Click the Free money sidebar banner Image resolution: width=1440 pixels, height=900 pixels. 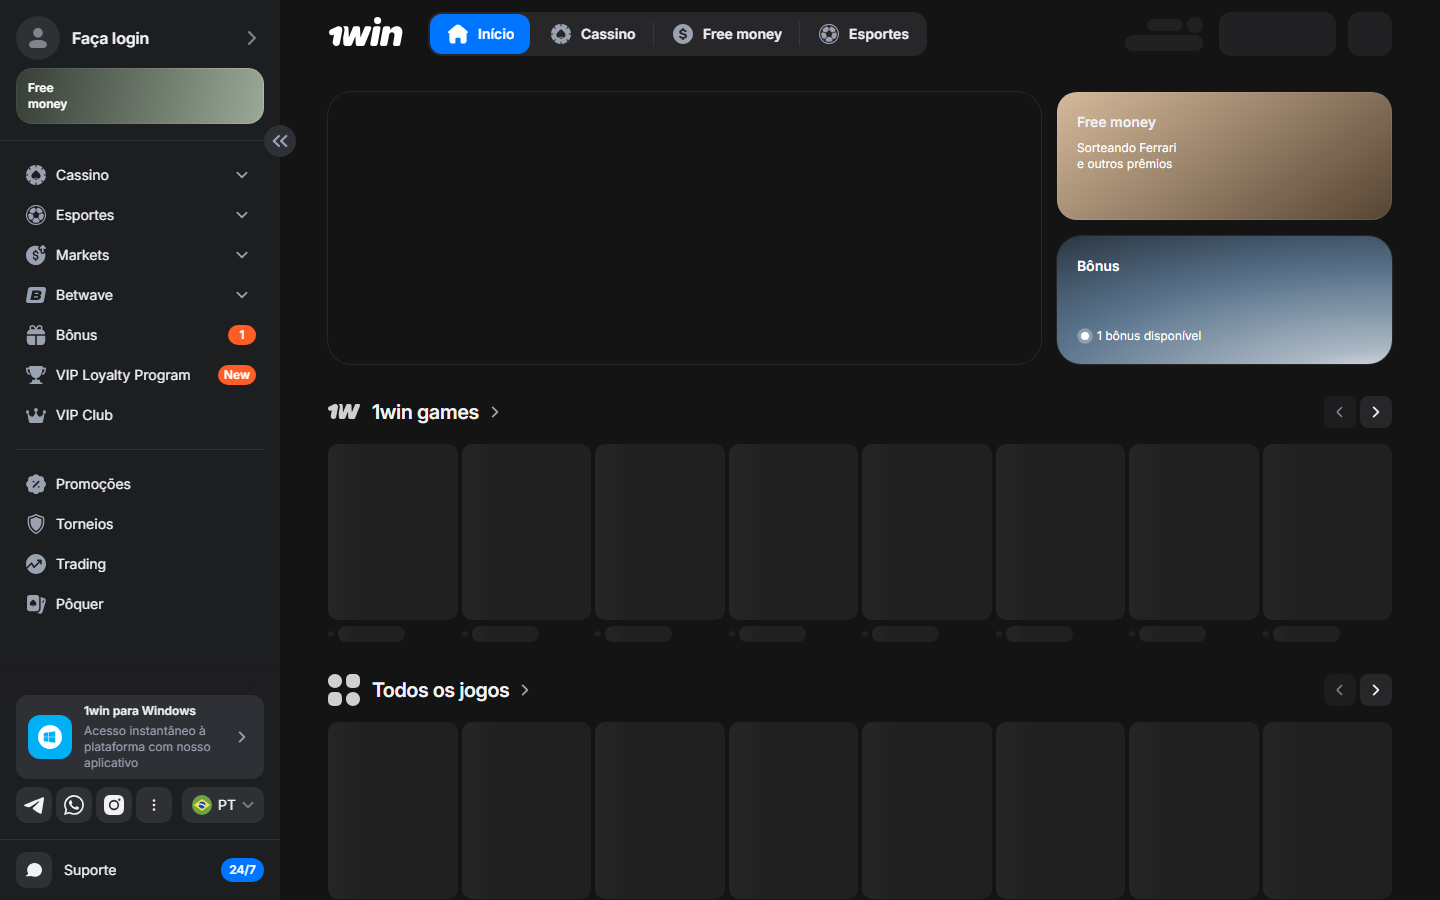pos(140,96)
